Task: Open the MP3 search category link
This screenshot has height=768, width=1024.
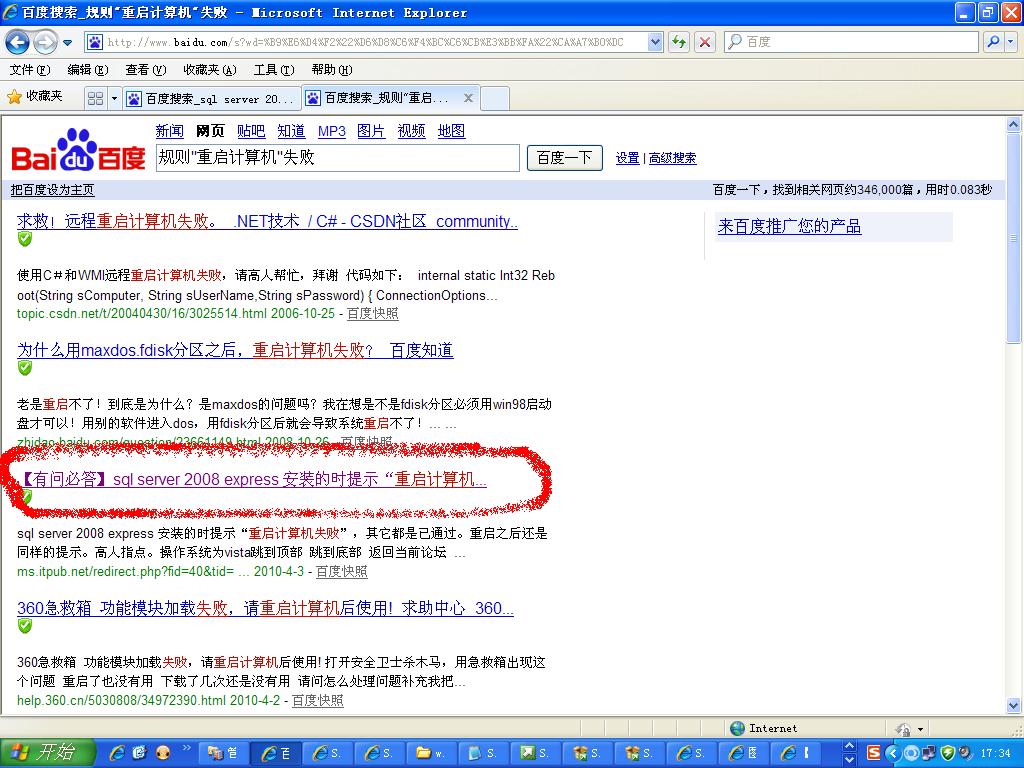Action: 331,131
